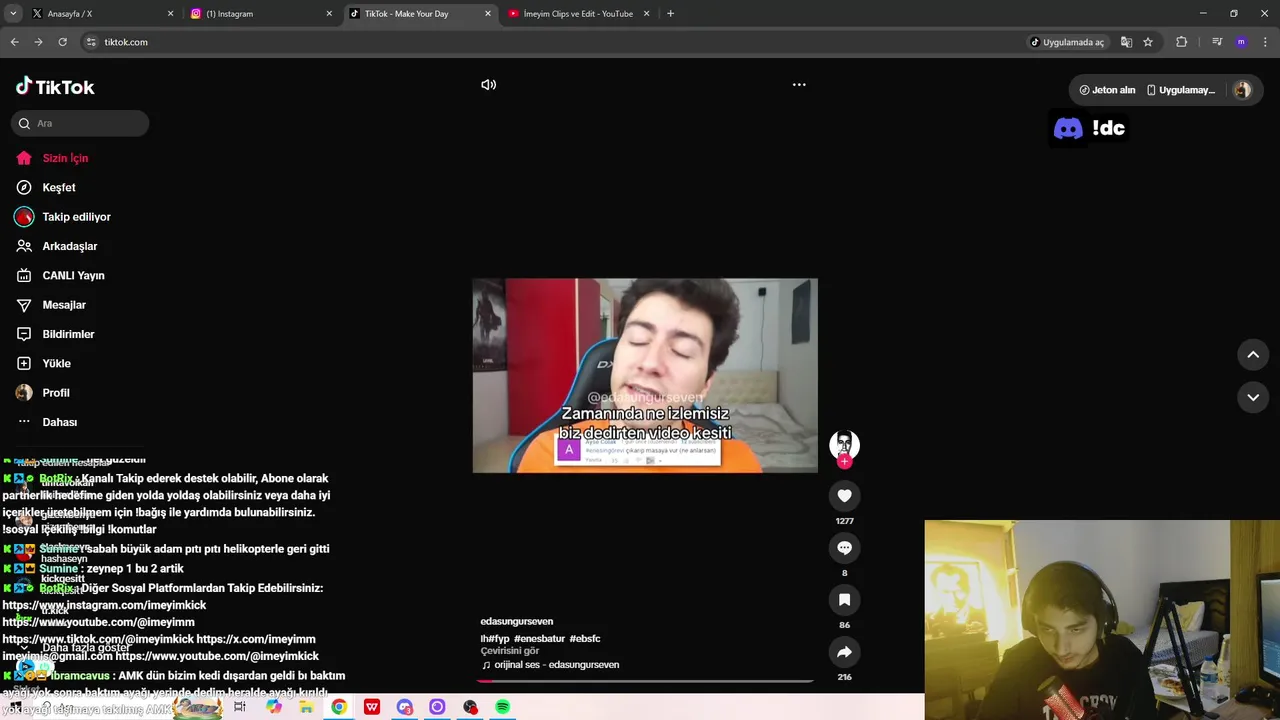Mute the video with speaker icon
This screenshot has height=720, width=1280.
coord(488,85)
